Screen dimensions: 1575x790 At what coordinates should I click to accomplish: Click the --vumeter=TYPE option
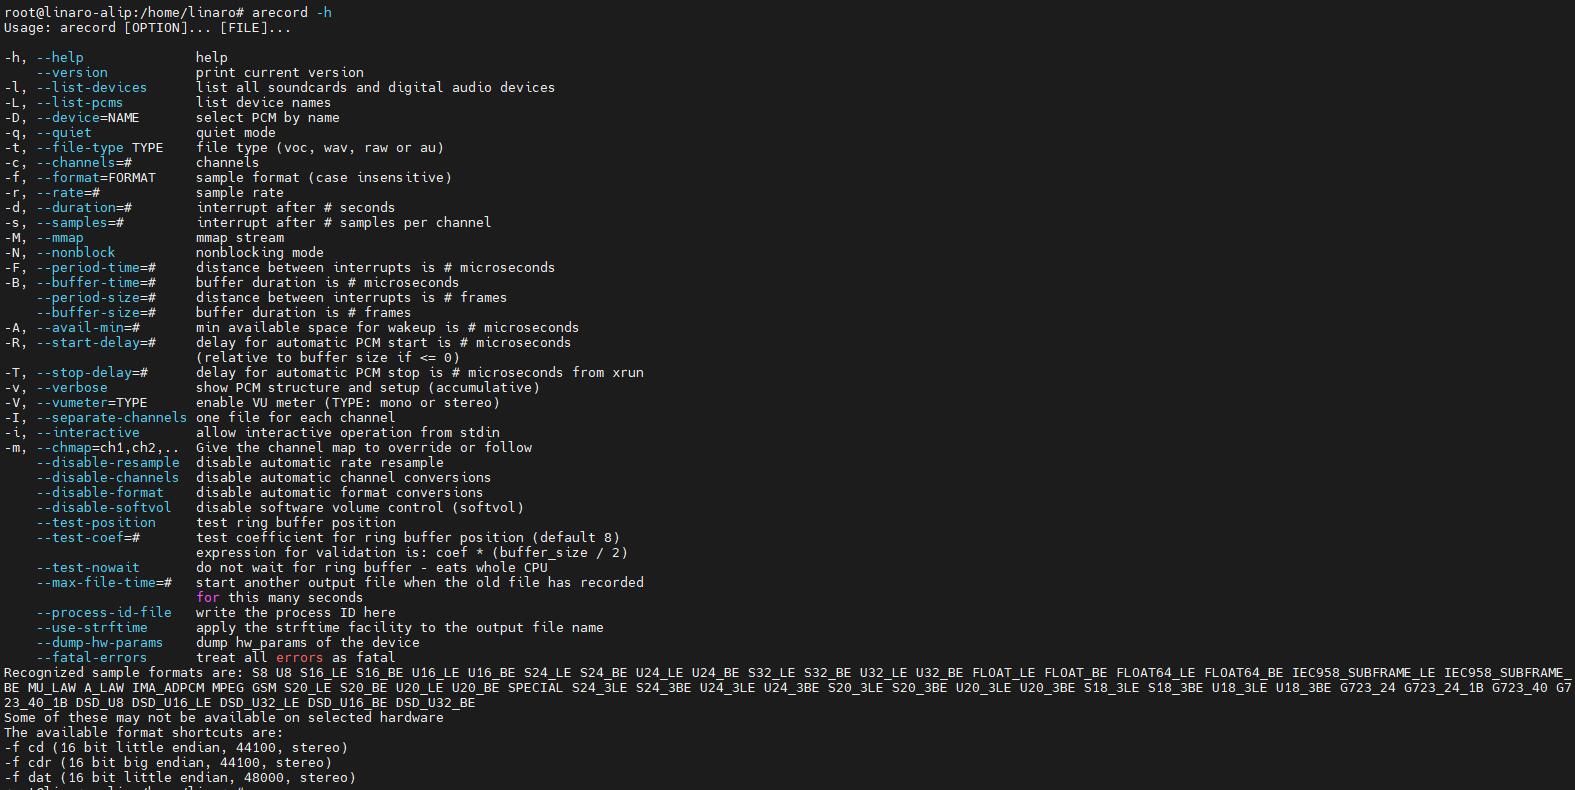(92, 403)
